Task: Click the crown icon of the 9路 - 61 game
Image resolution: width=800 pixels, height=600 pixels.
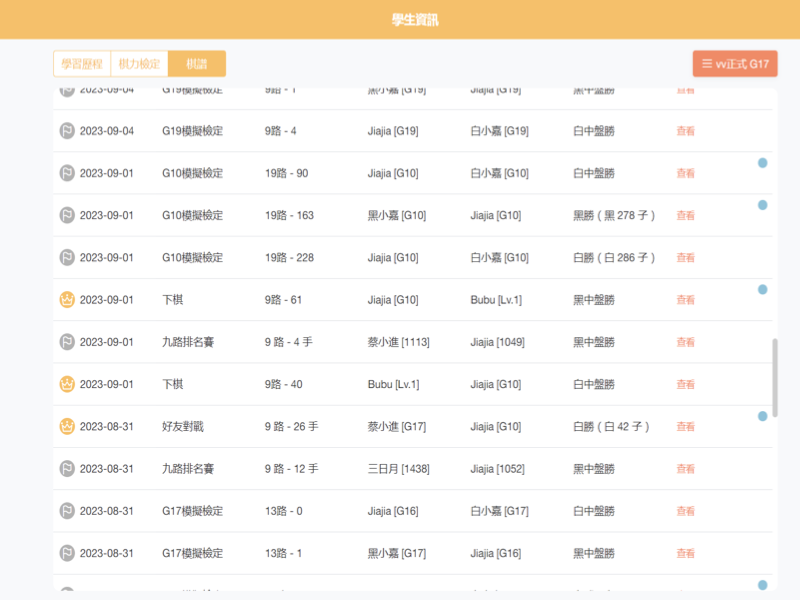Action: [x=67, y=300]
